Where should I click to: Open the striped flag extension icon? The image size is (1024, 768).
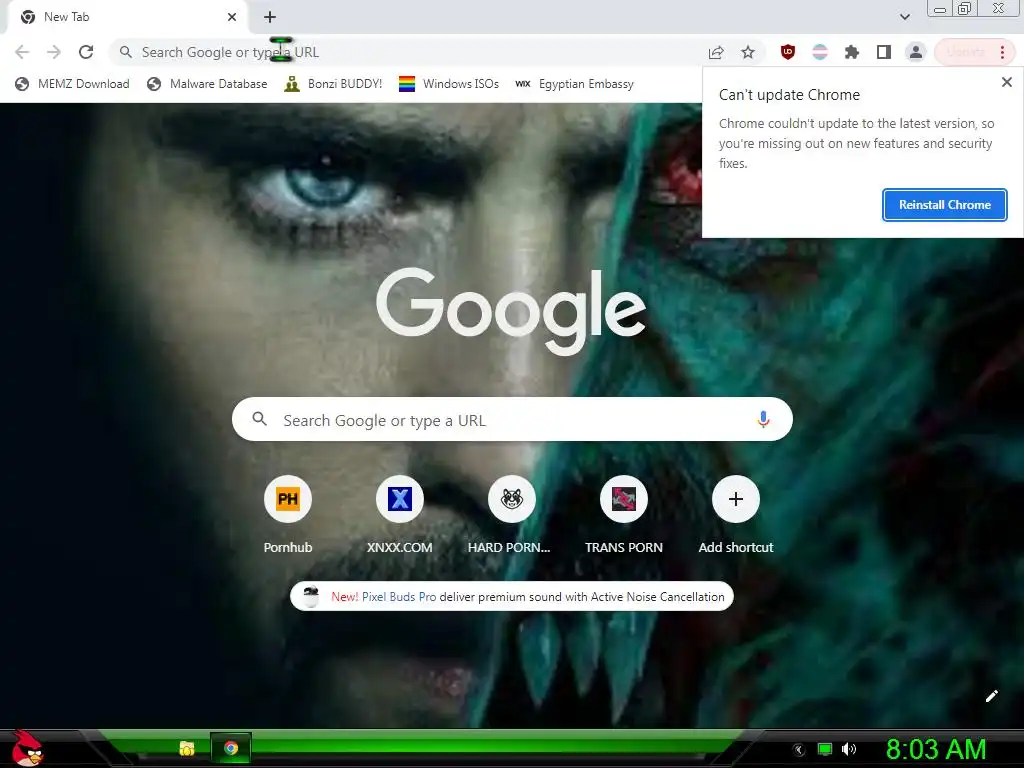tap(820, 52)
